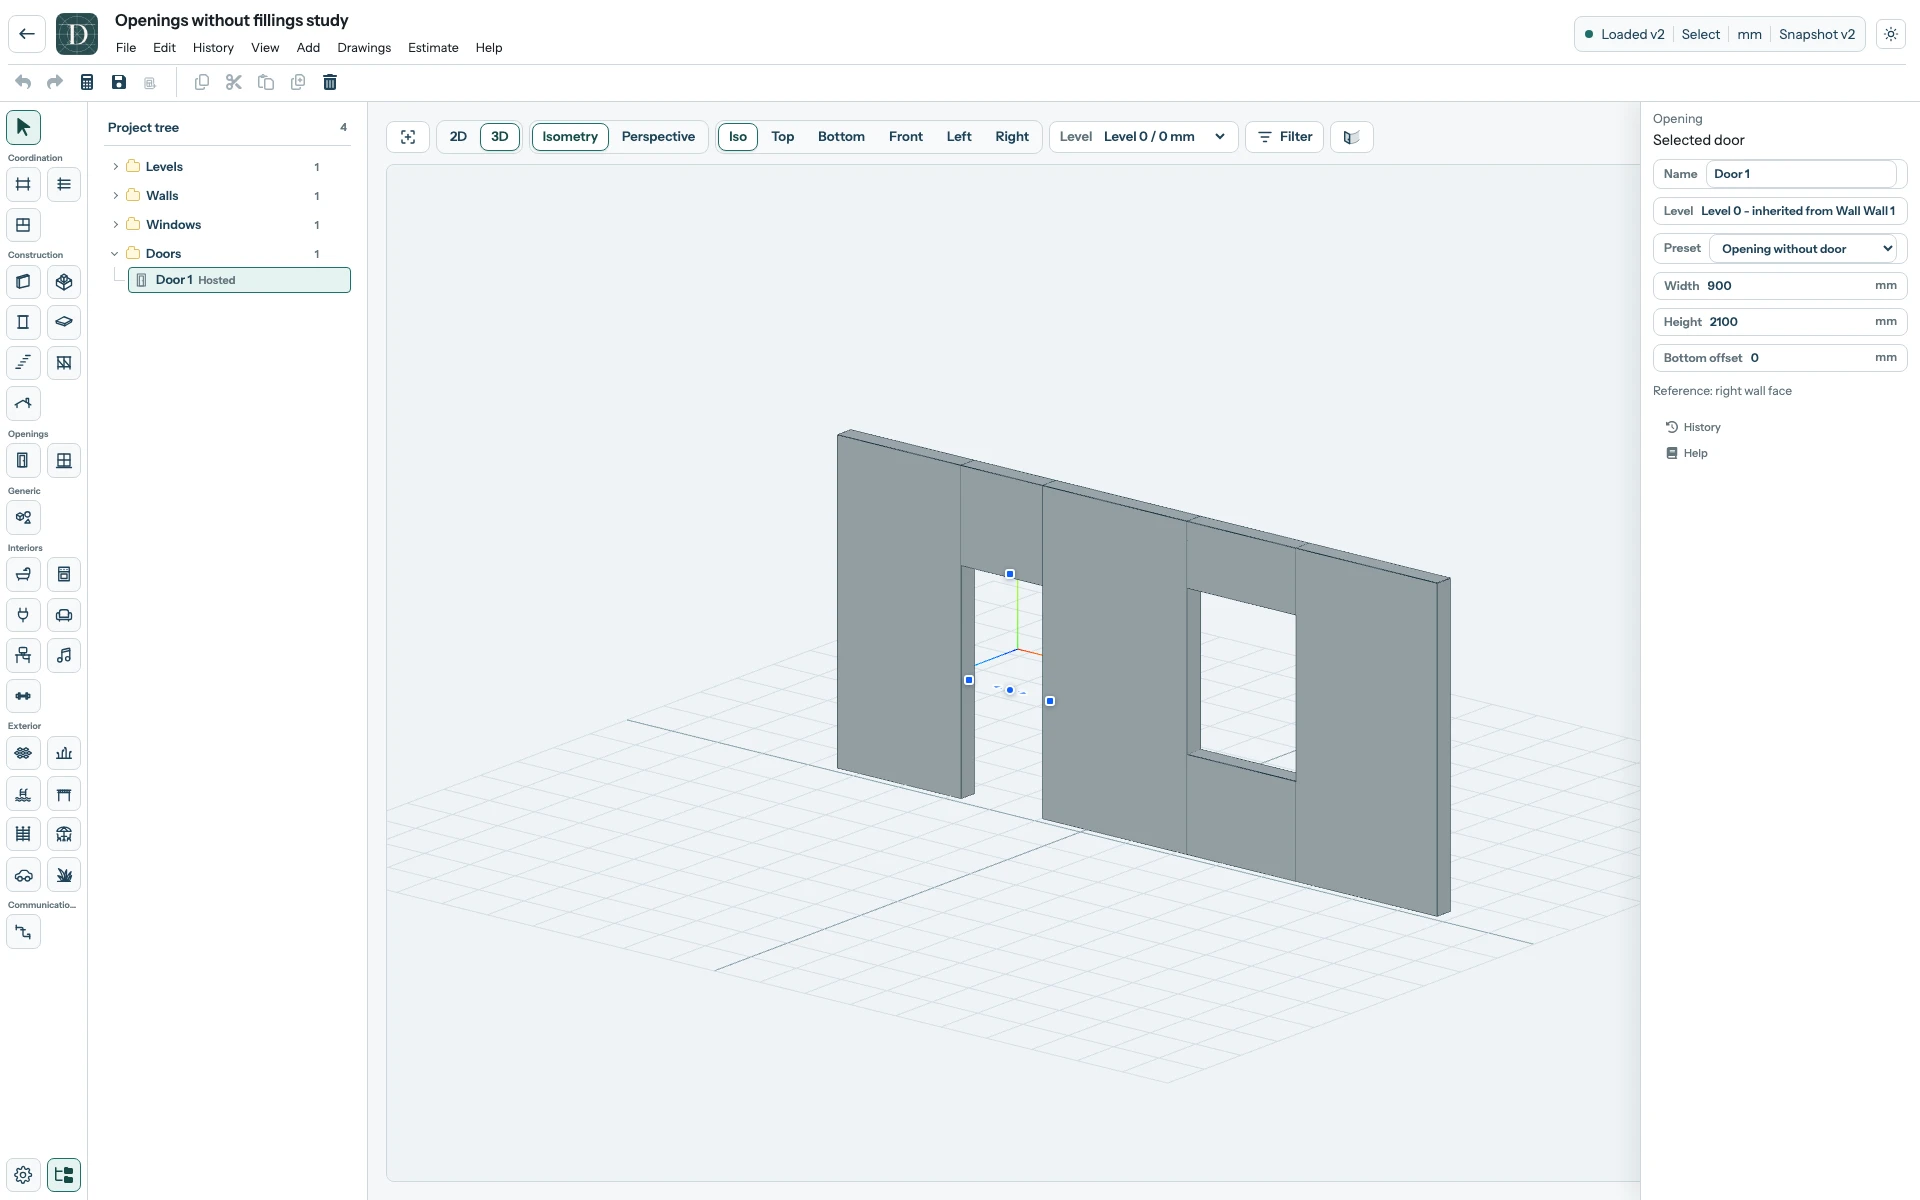Select the door tool under Openings
Viewport: 1920px width, 1200px height.
23,461
